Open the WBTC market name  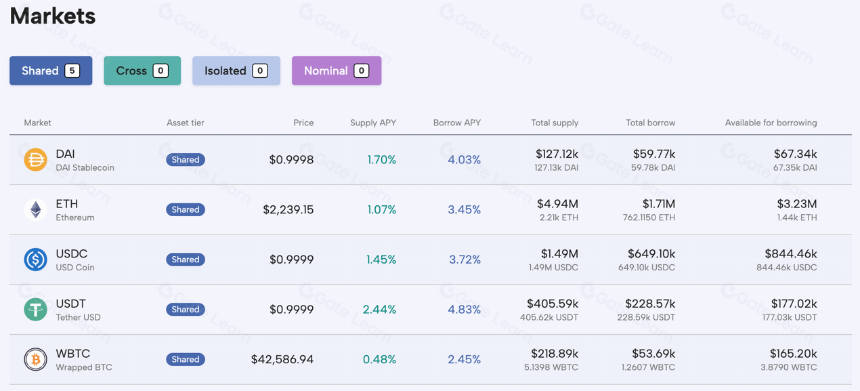73,354
